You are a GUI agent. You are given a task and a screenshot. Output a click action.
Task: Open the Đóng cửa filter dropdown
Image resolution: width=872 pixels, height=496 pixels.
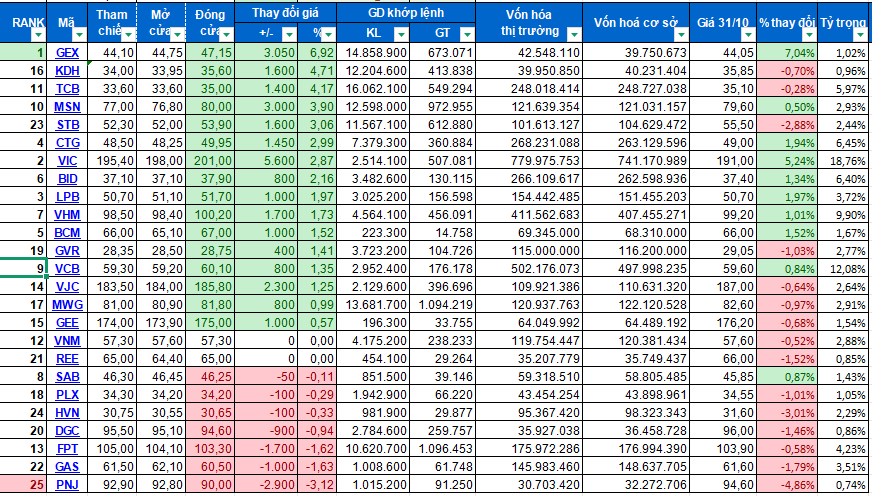point(227,36)
